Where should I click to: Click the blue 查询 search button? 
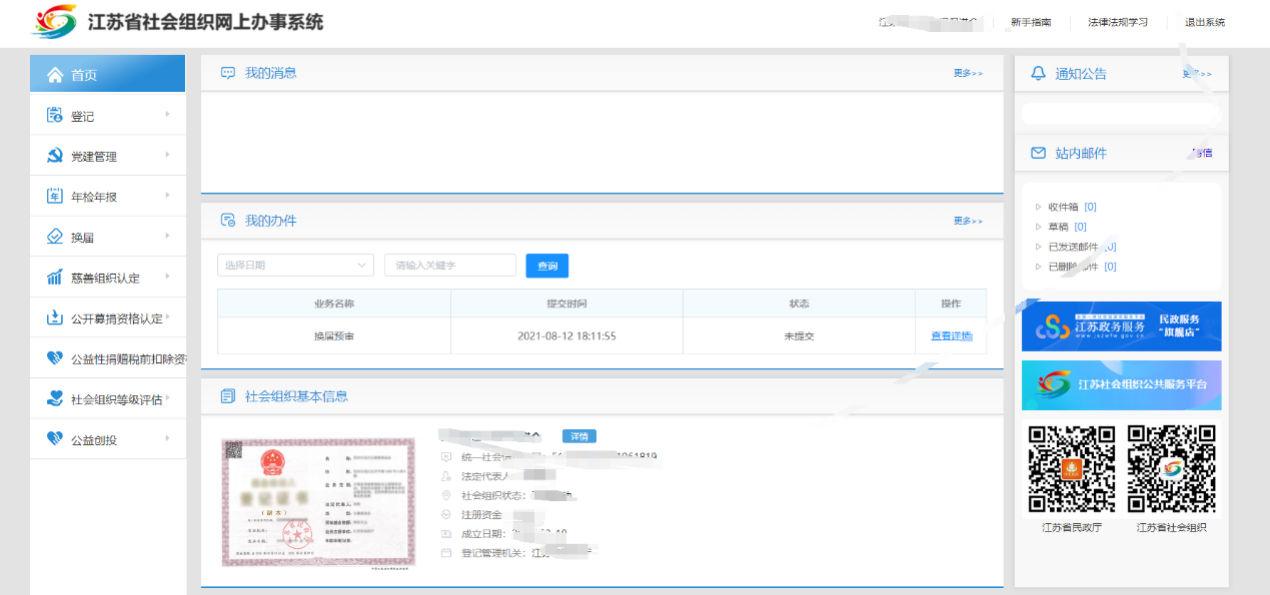(x=547, y=265)
